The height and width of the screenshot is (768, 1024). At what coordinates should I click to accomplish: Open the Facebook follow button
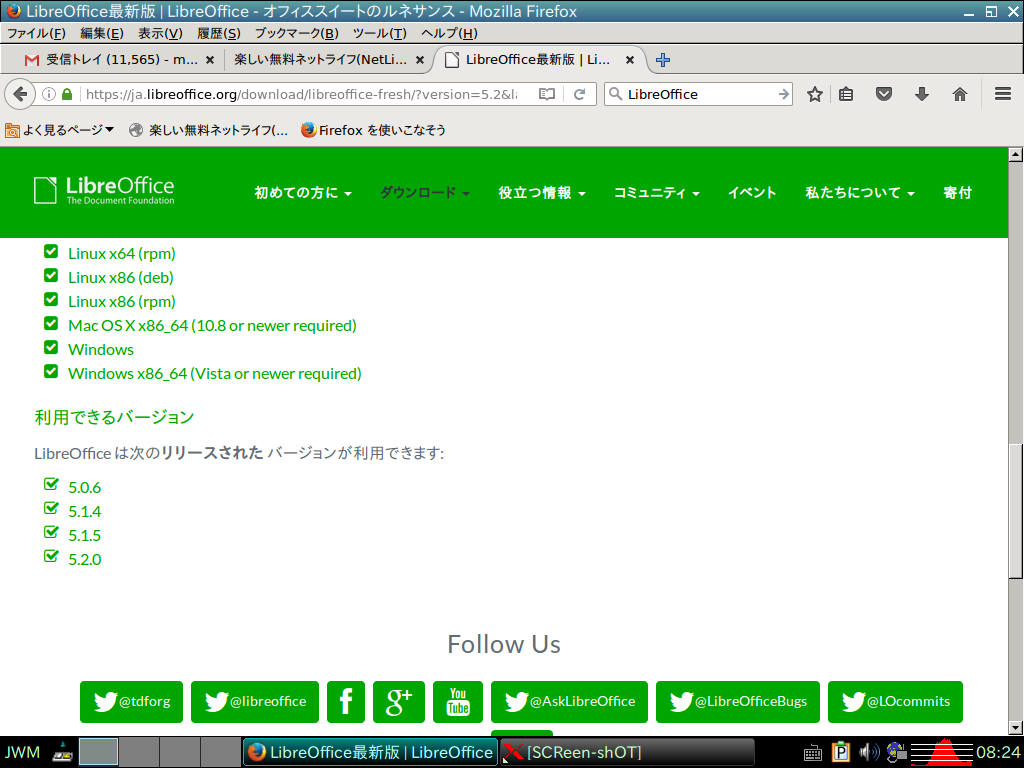point(345,701)
